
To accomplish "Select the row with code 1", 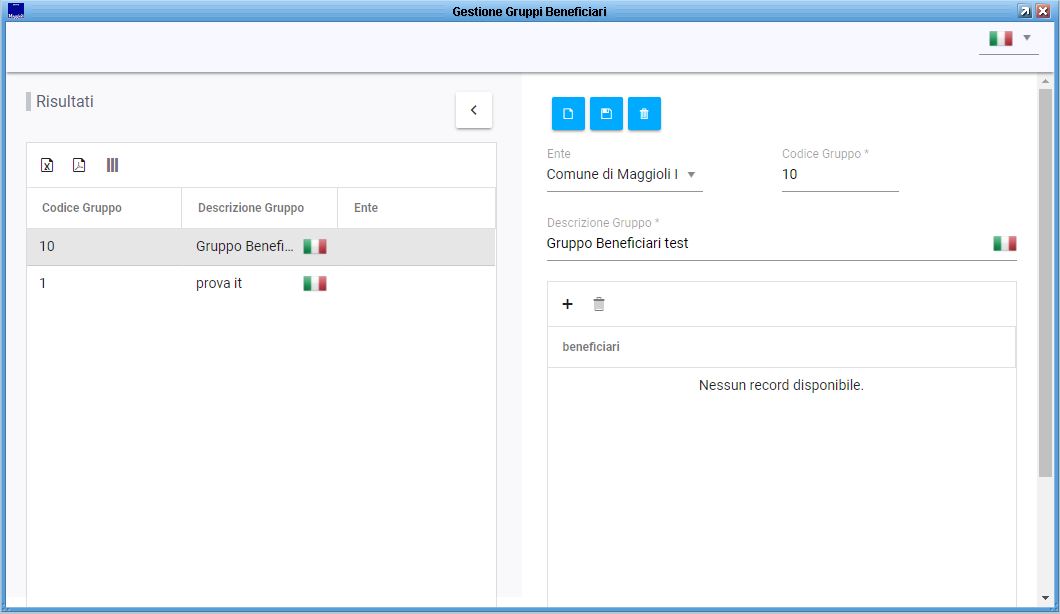I will [x=100, y=283].
